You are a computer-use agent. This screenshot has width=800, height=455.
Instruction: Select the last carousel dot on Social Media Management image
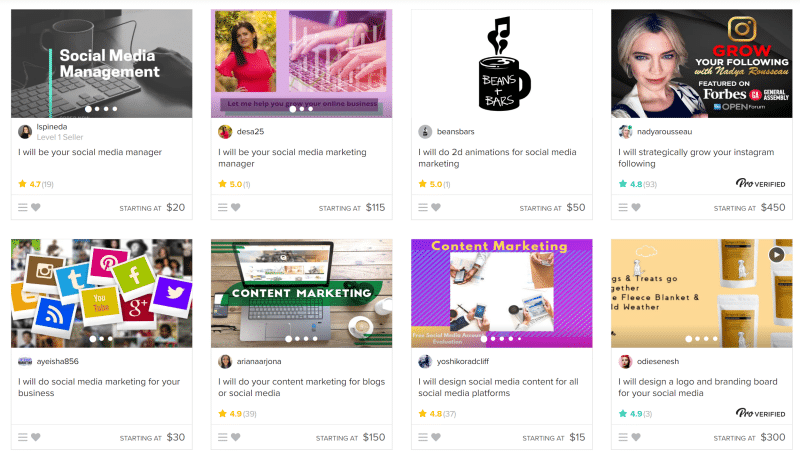(115, 109)
